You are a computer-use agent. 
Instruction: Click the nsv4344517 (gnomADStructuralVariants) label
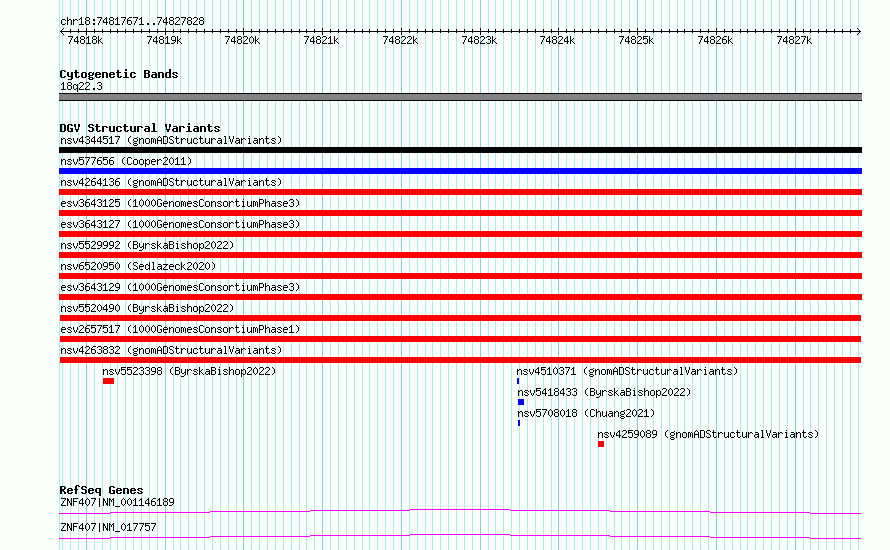click(171, 140)
